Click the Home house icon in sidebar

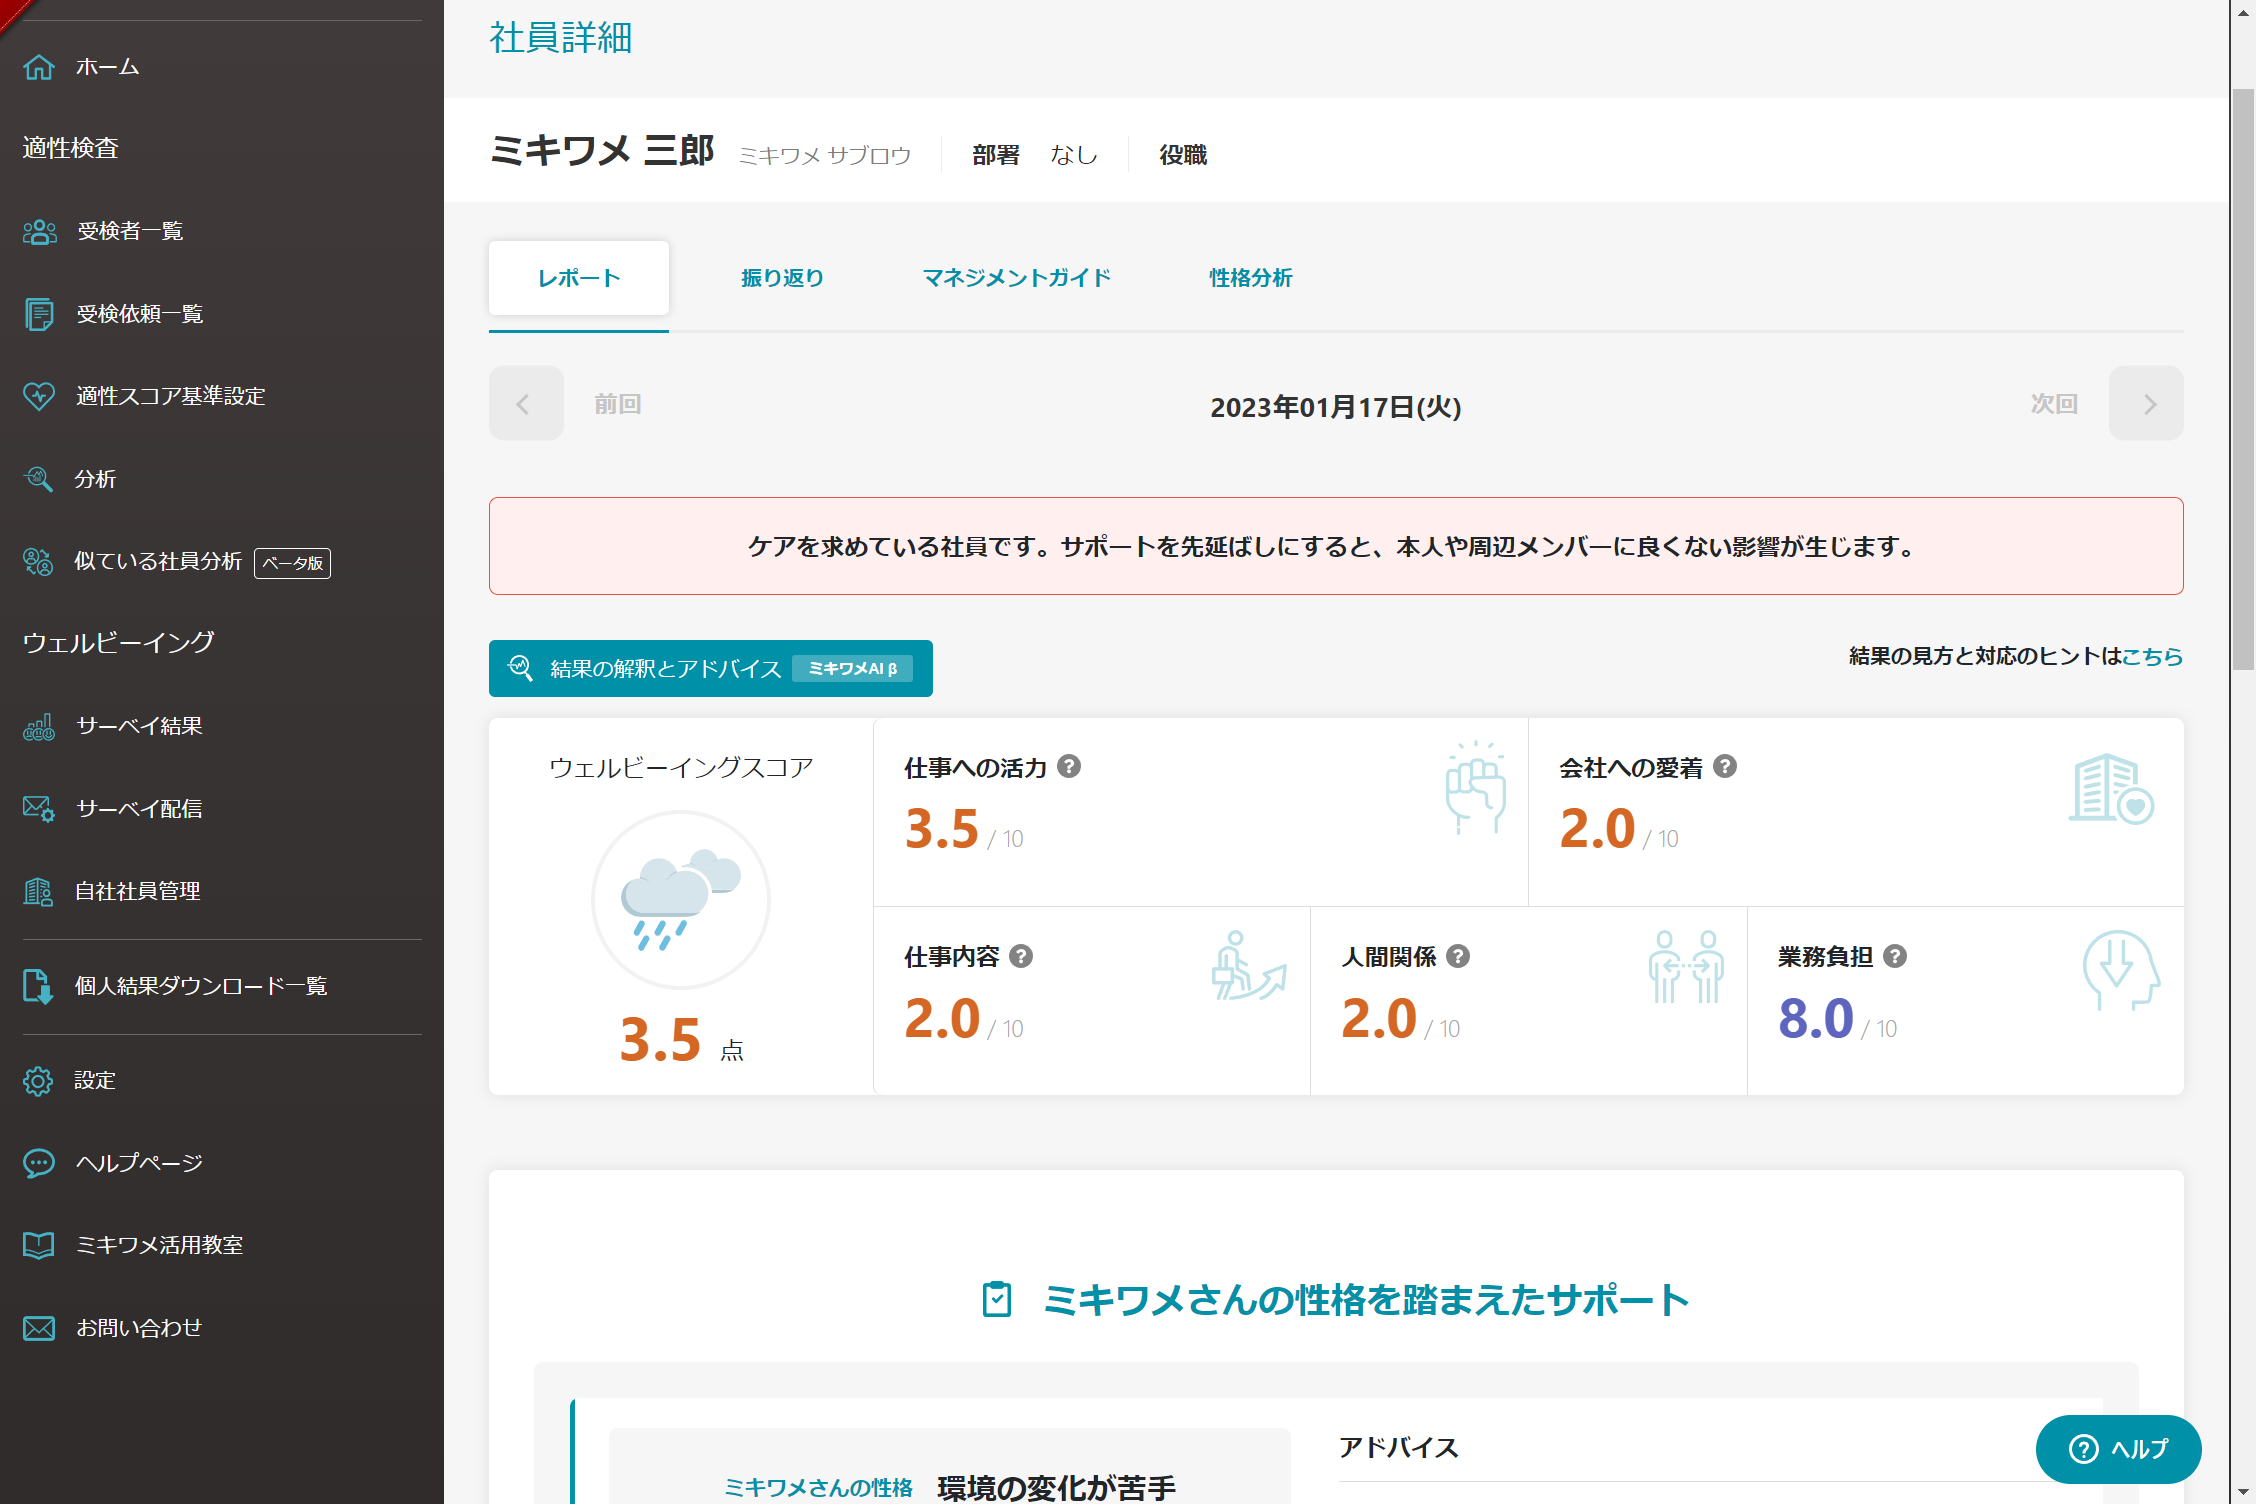39,67
